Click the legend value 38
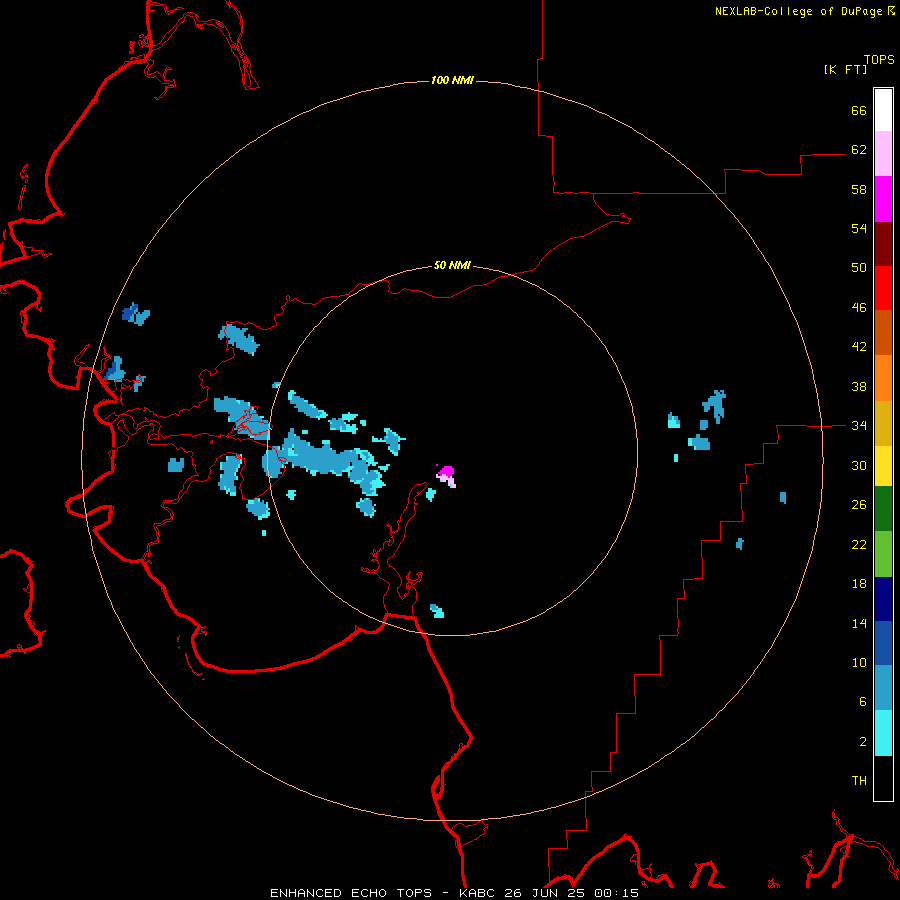The image size is (900, 900). [859, 387]
